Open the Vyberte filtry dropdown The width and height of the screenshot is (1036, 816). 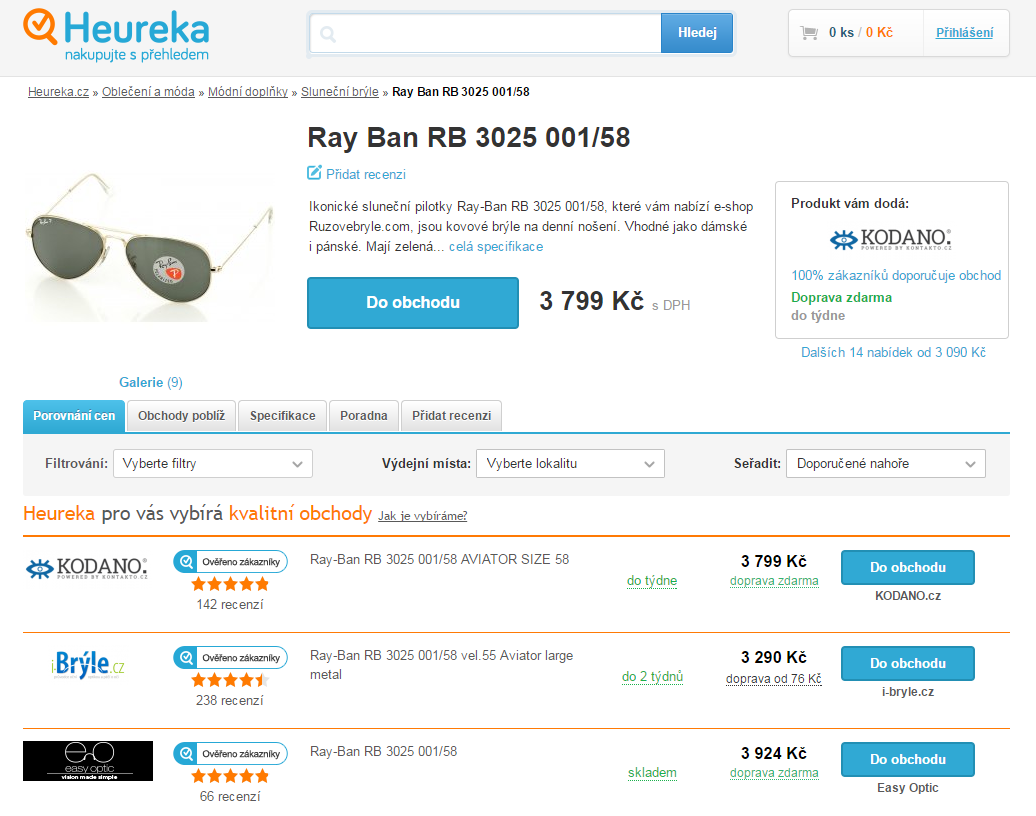pyautogui.click(x=213, y=463)
